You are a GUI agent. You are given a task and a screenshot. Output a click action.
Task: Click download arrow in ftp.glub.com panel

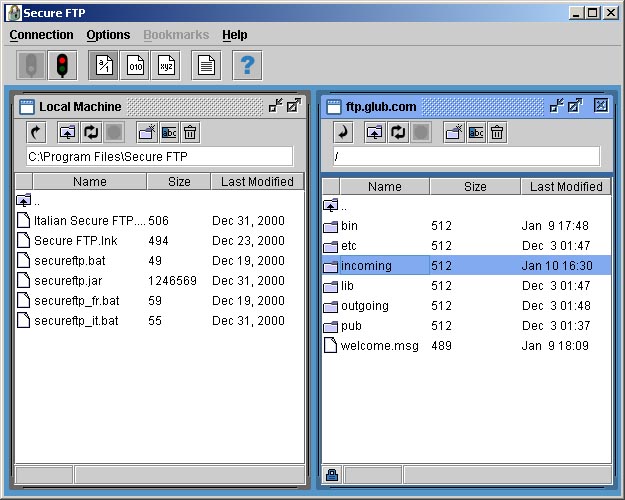click(x=343, y=132)
